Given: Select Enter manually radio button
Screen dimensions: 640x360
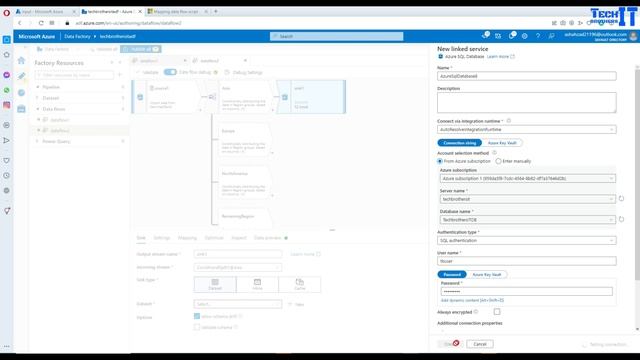Looking at the screenshot, I should pyautogui.click(x=498, y=161).
